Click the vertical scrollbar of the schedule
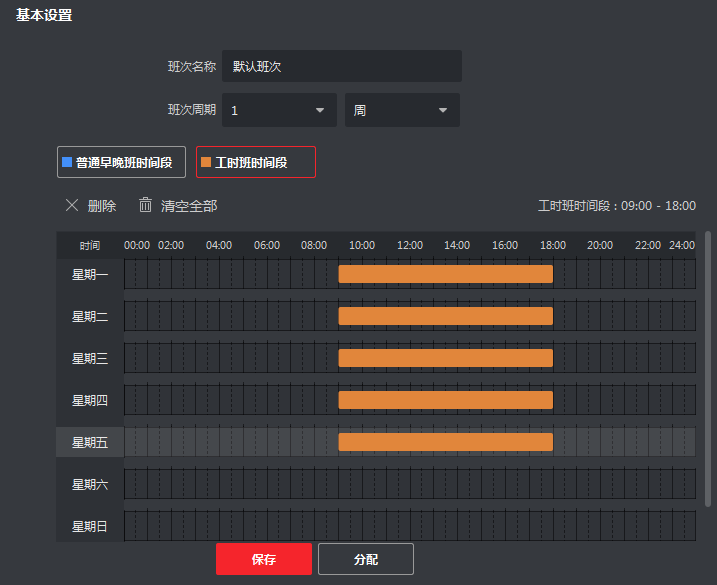The height and width of the screenshot is (585, 717). (708, 369)
